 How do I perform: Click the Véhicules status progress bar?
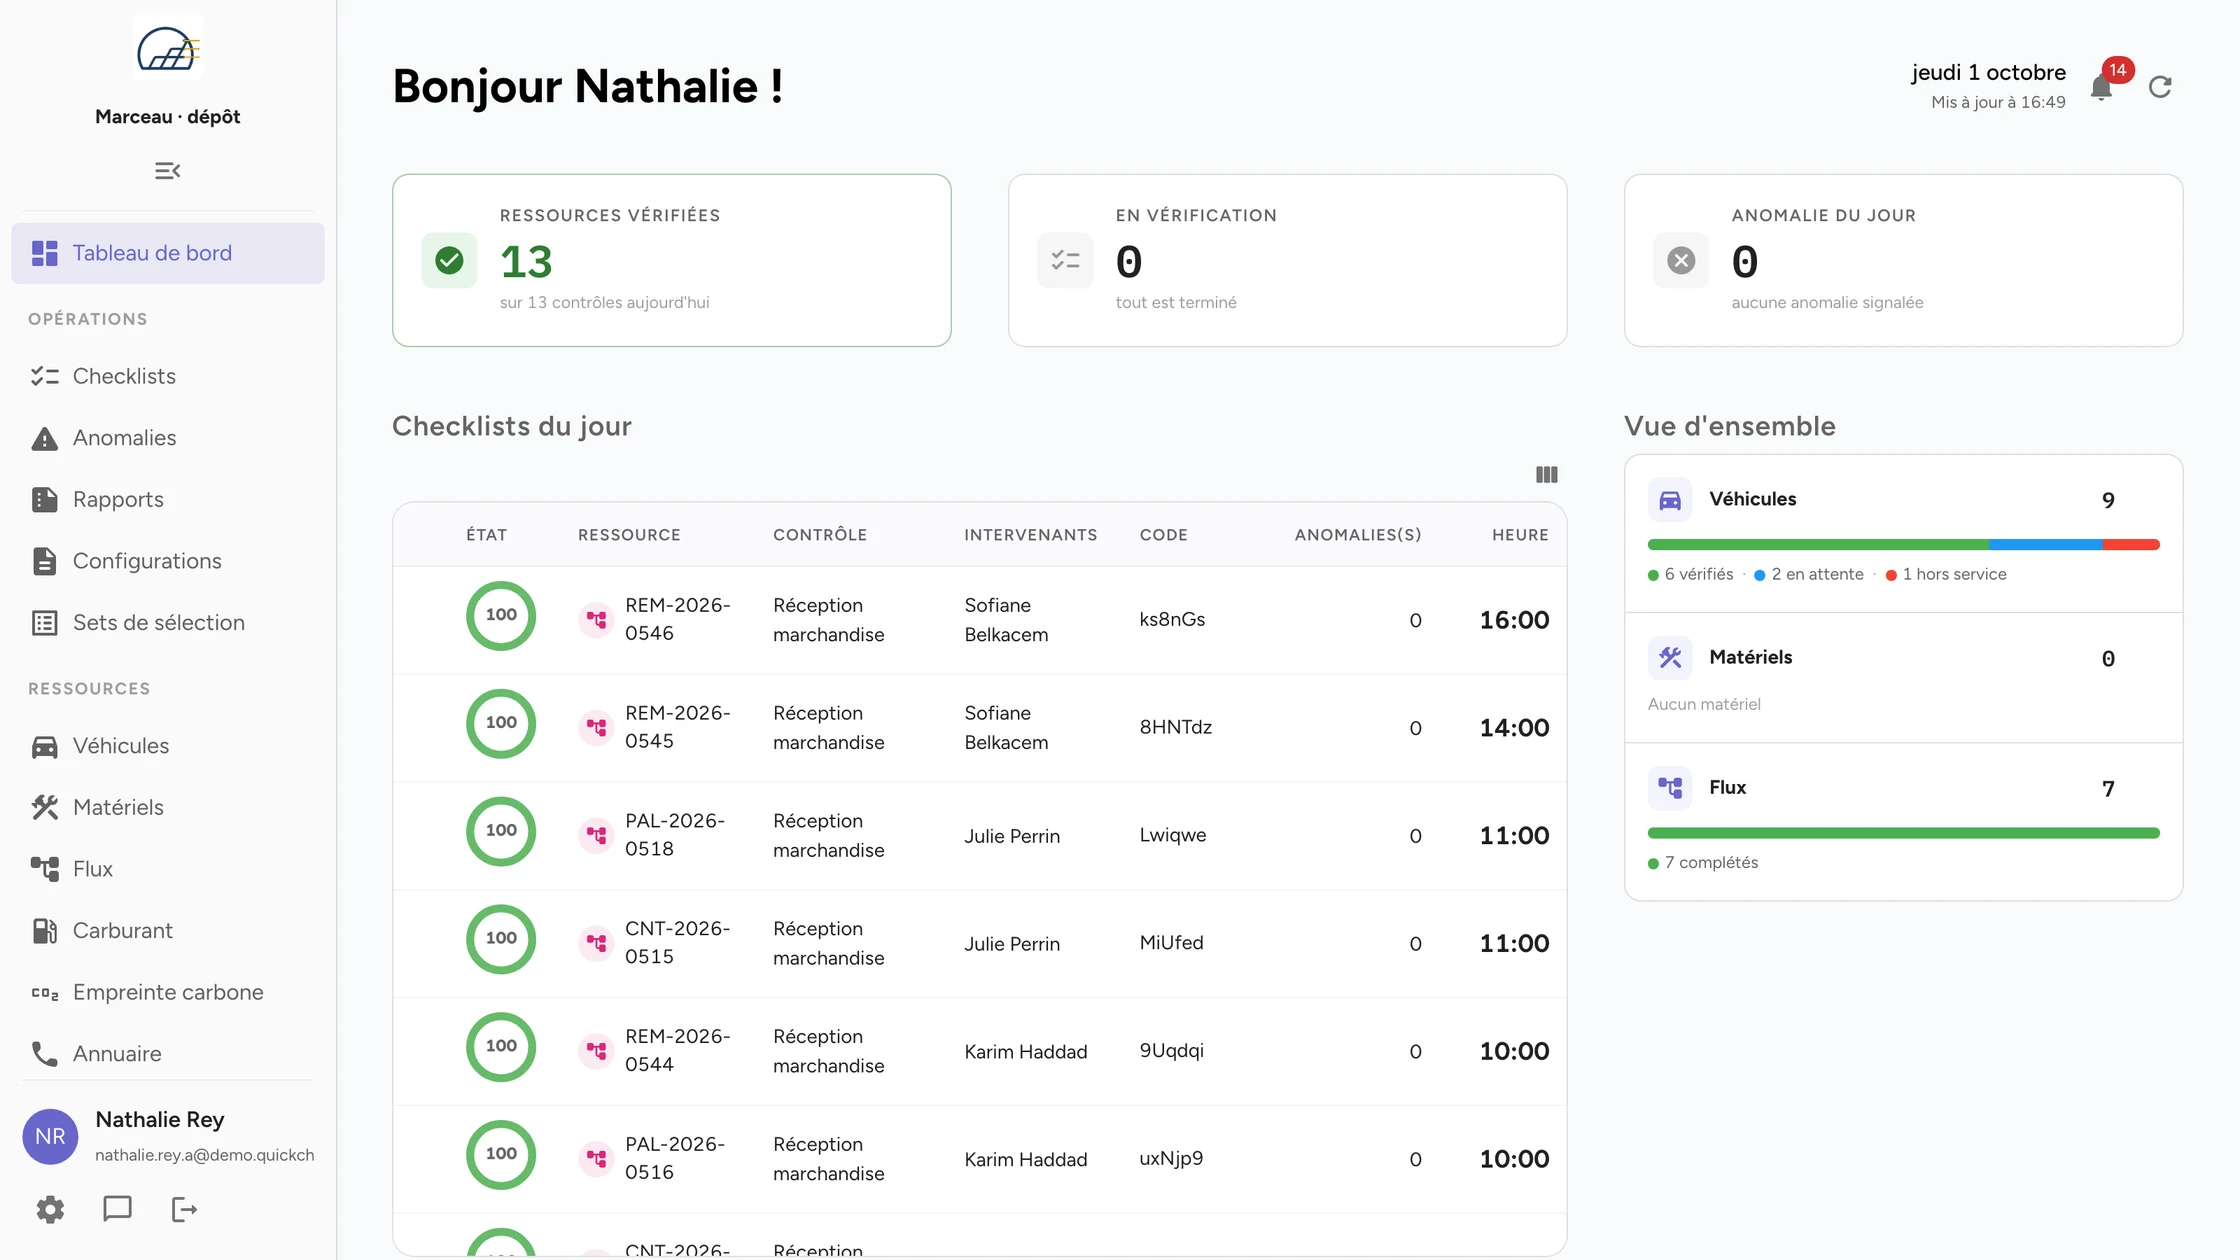(1904, 545)
